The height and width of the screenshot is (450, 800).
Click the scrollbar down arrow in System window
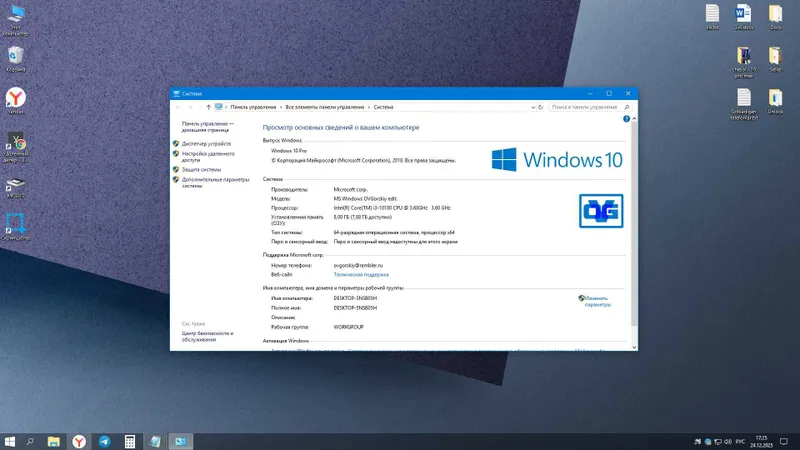[634, 347]
